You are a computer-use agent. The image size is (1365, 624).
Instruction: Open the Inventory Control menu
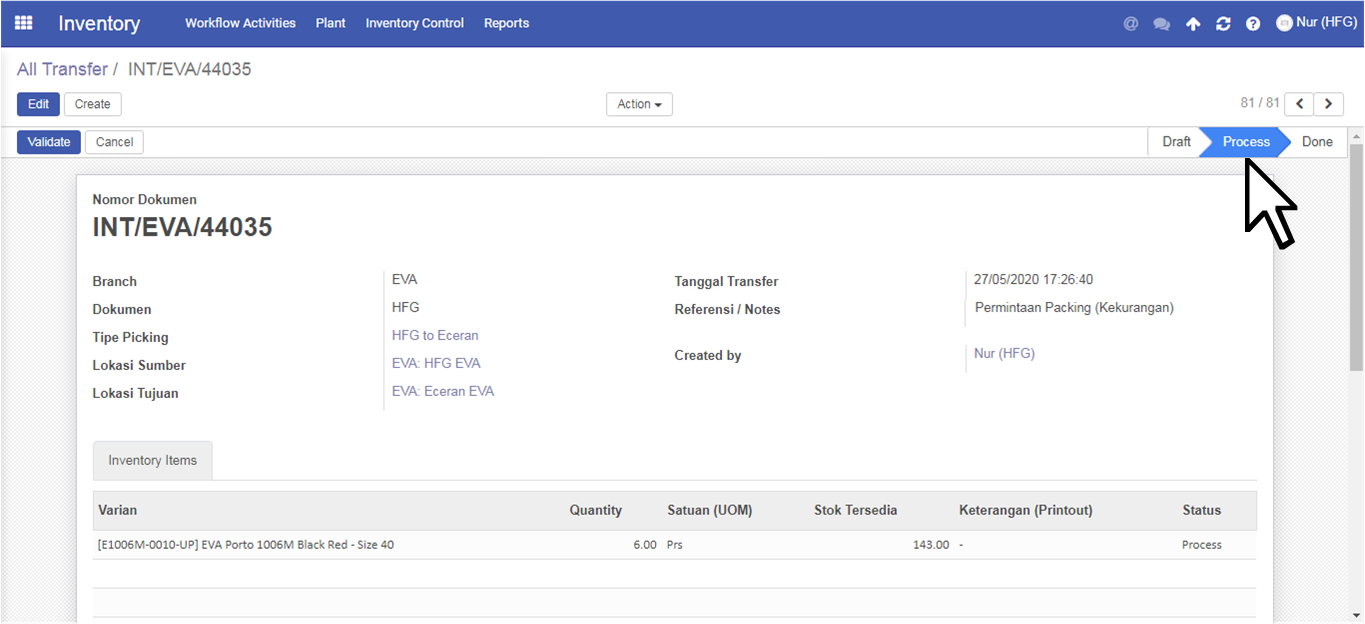(x=415, y=23)
